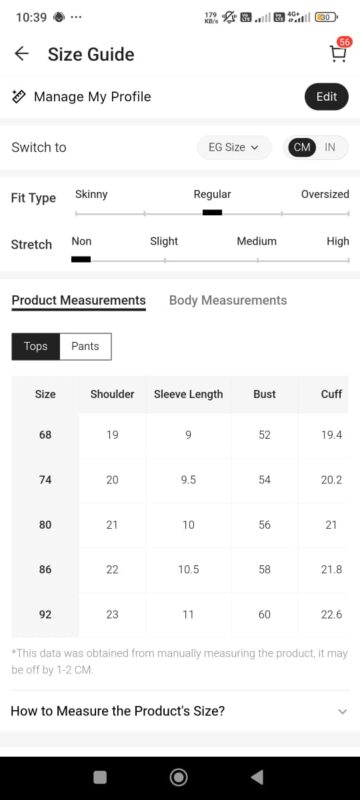The height and width of the screenshot is (800, 360).
Task: Tap the ruler icon beside Manage My Profile
Action: tap(18, 96)
